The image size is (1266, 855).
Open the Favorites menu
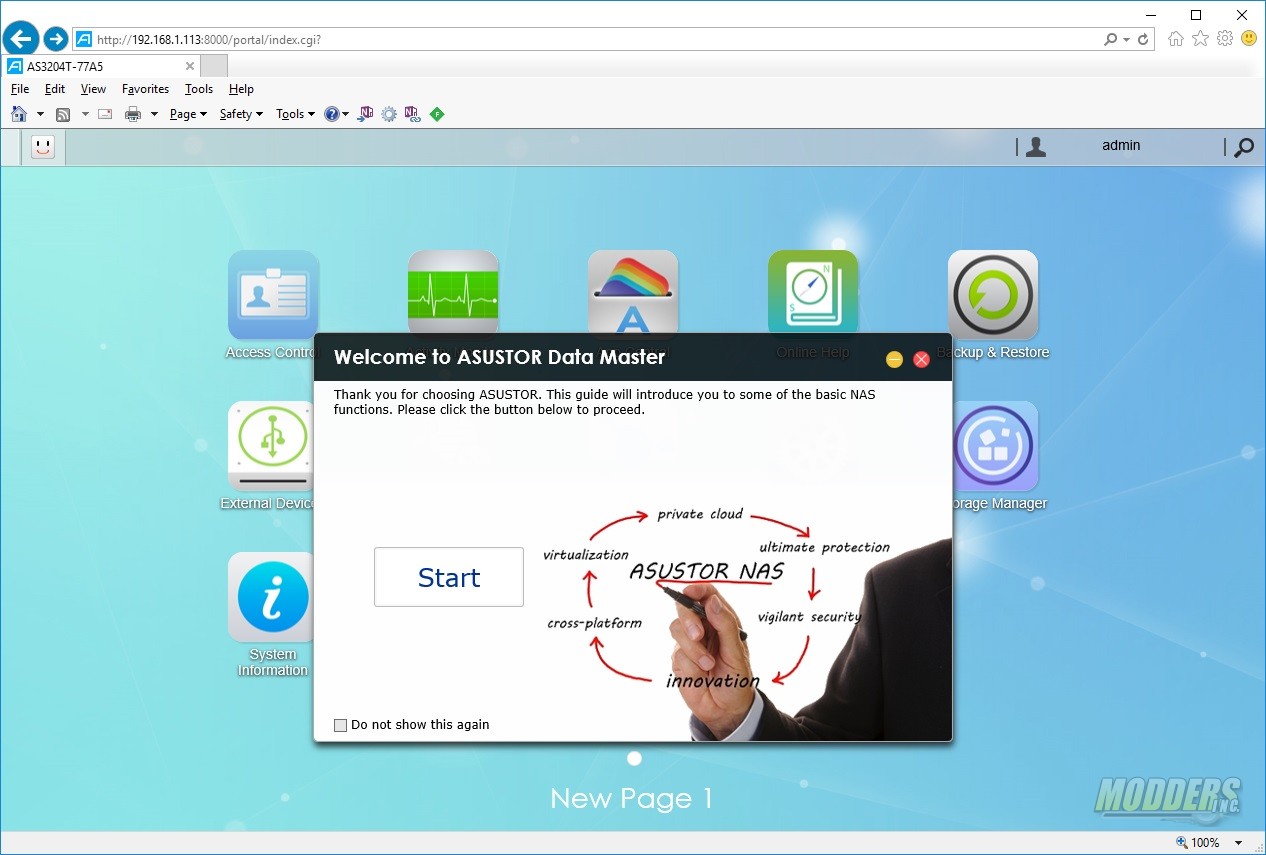point(145,89)
